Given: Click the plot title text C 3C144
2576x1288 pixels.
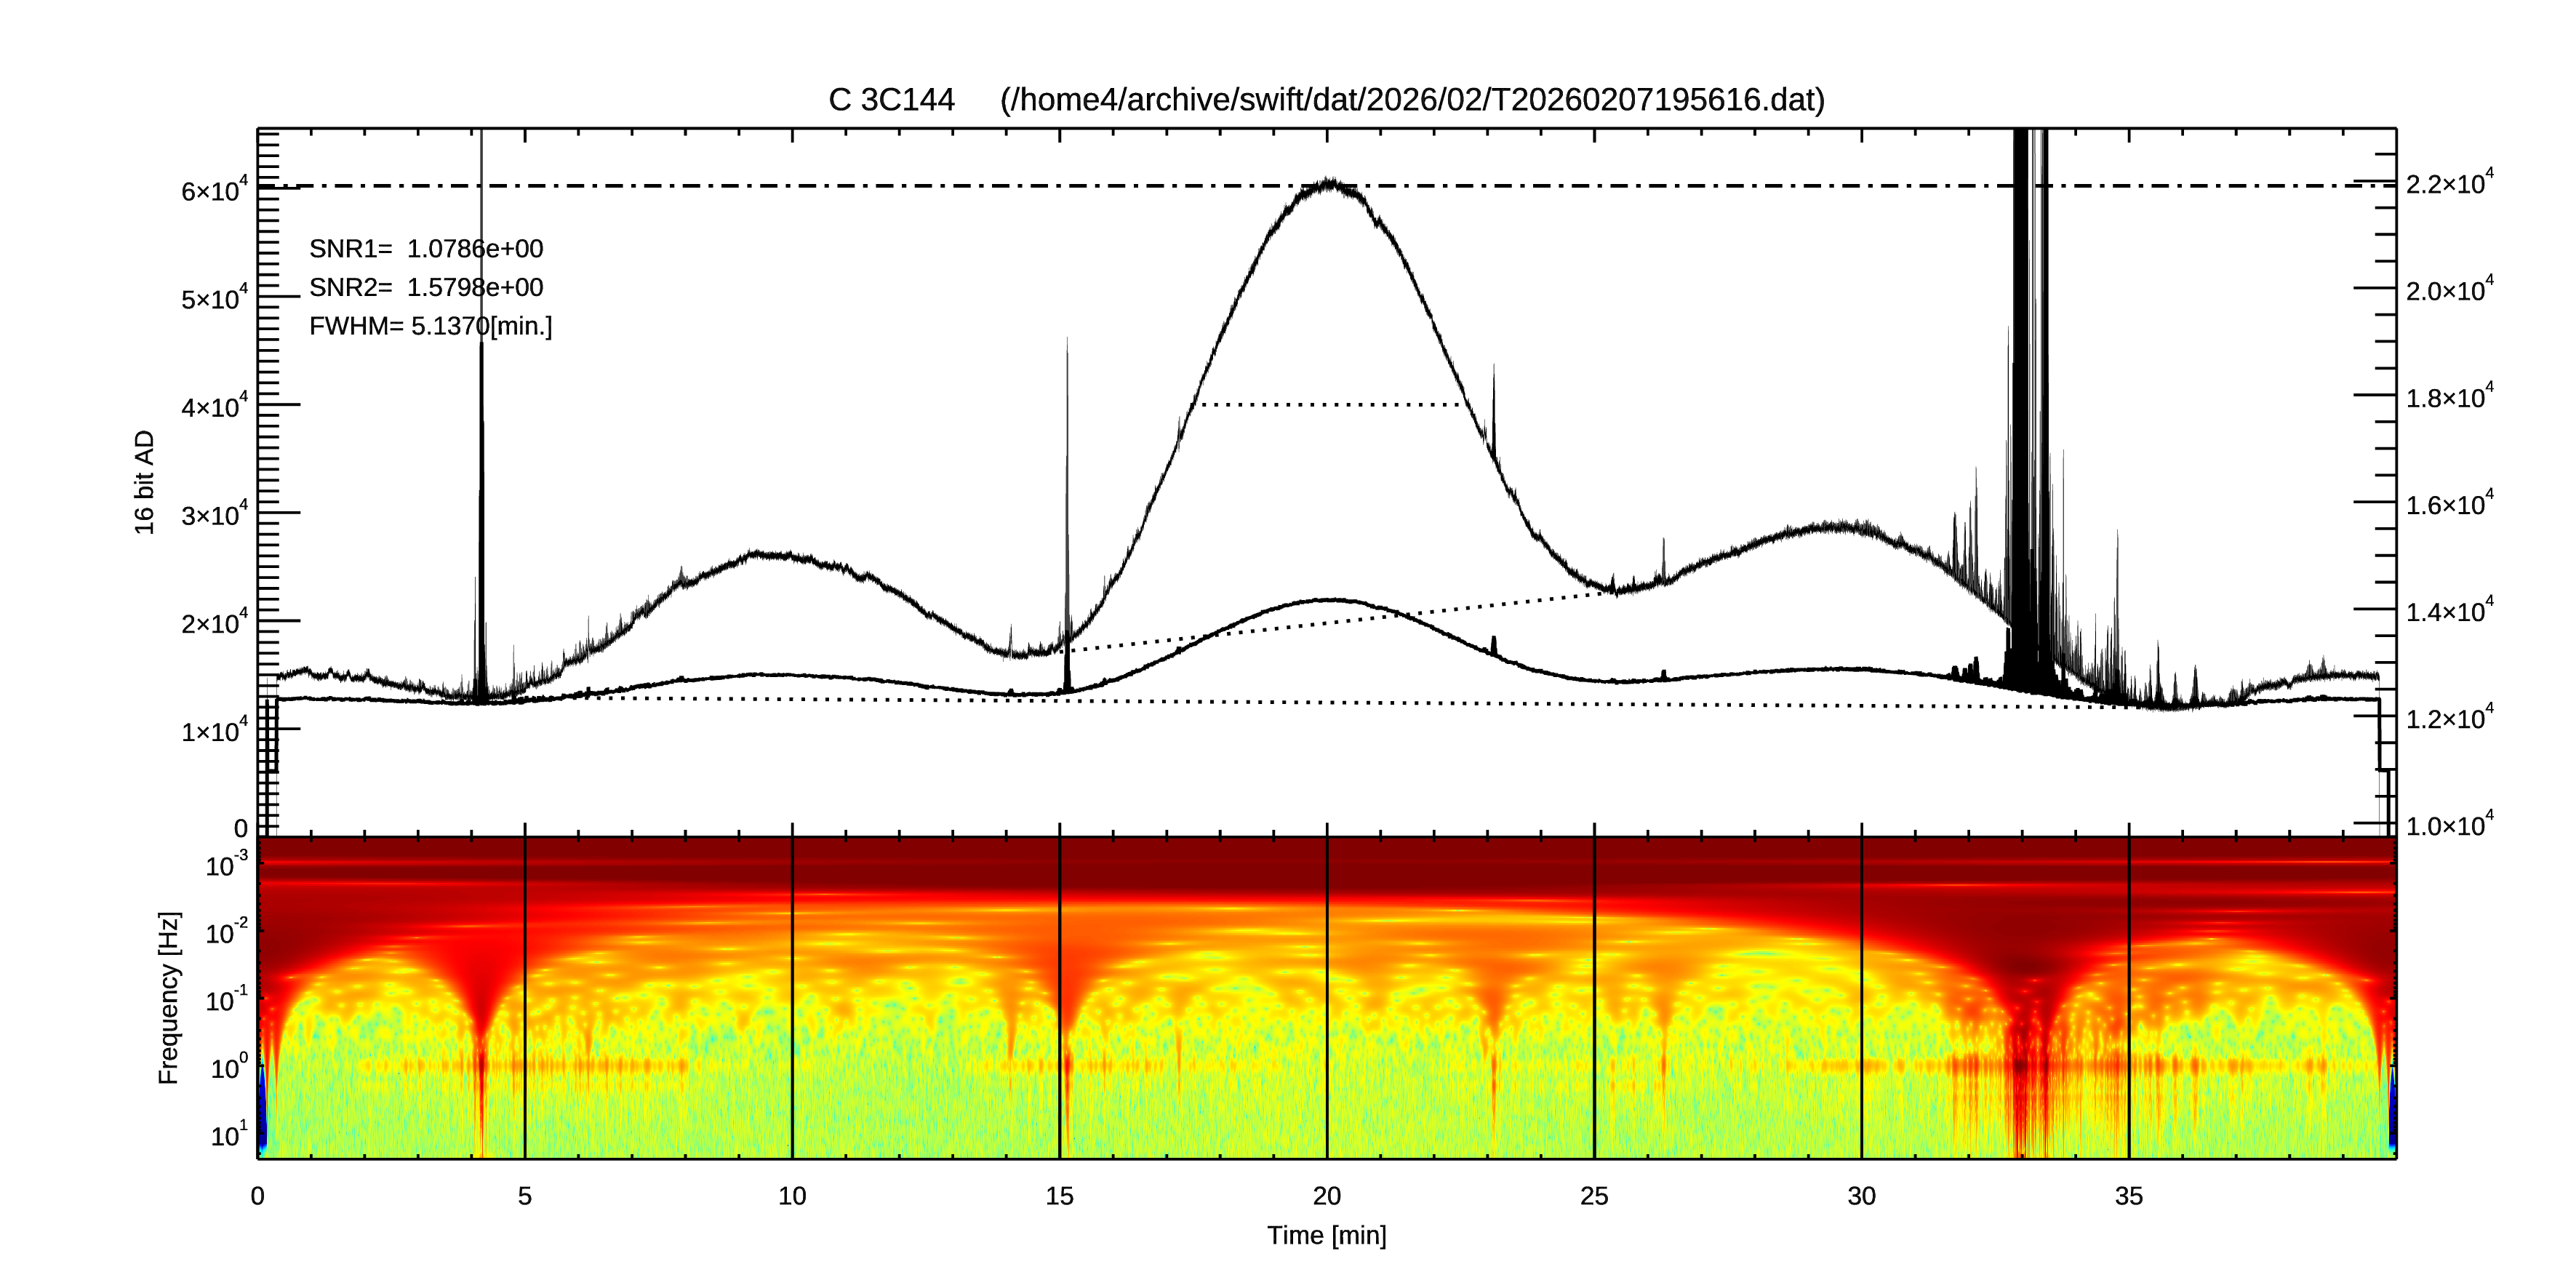Looking at the screenshot, I should (x=891, y=100).
